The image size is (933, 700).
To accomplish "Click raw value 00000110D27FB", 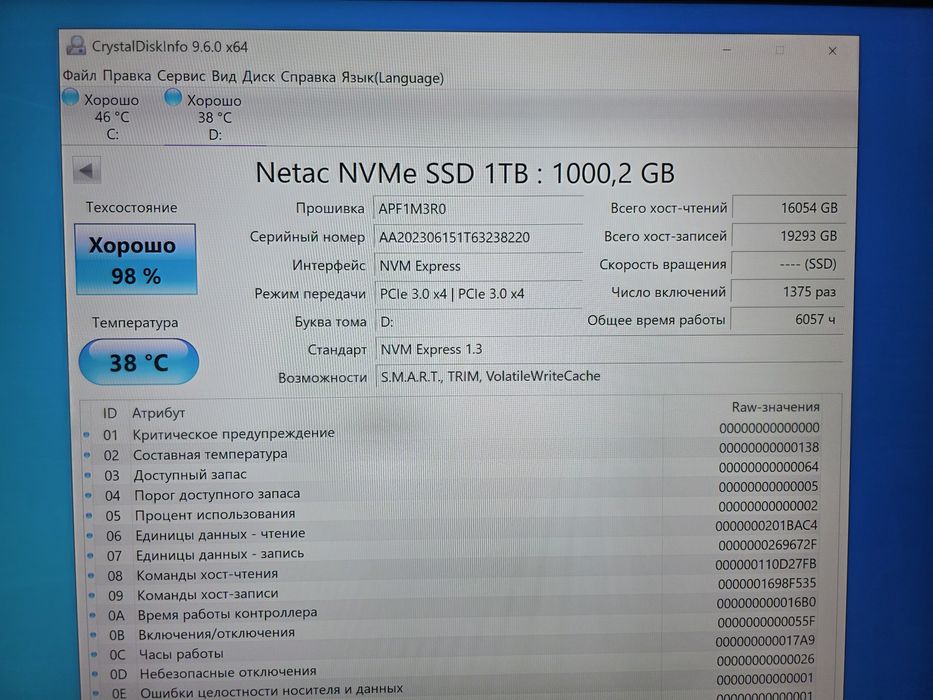I will pyautogui.click(x=766, y=564).
